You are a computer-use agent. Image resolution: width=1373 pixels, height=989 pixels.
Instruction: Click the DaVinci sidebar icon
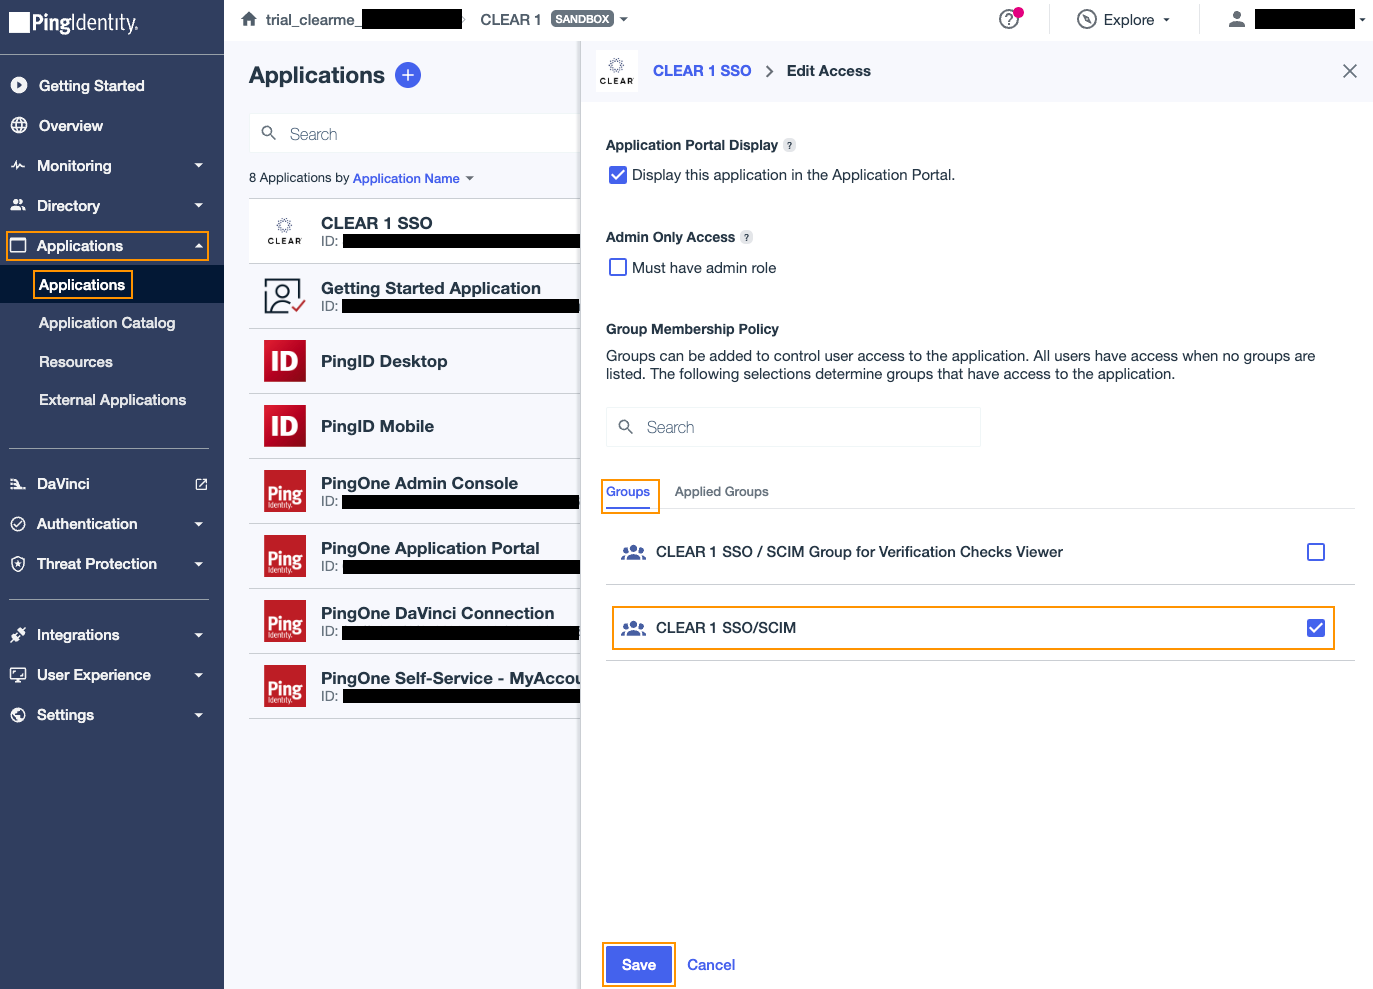pos(18,484)
